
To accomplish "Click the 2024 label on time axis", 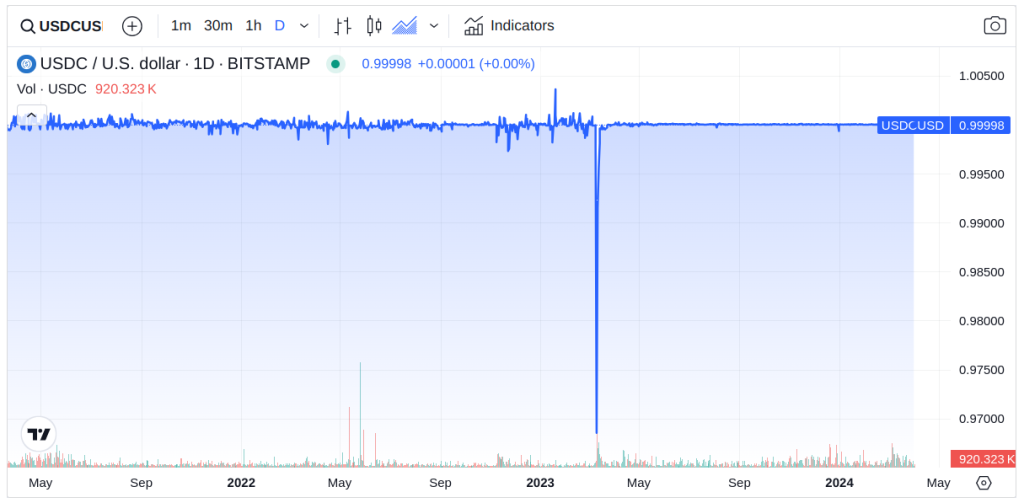I will pyautogui.click(x=839, y=483).
